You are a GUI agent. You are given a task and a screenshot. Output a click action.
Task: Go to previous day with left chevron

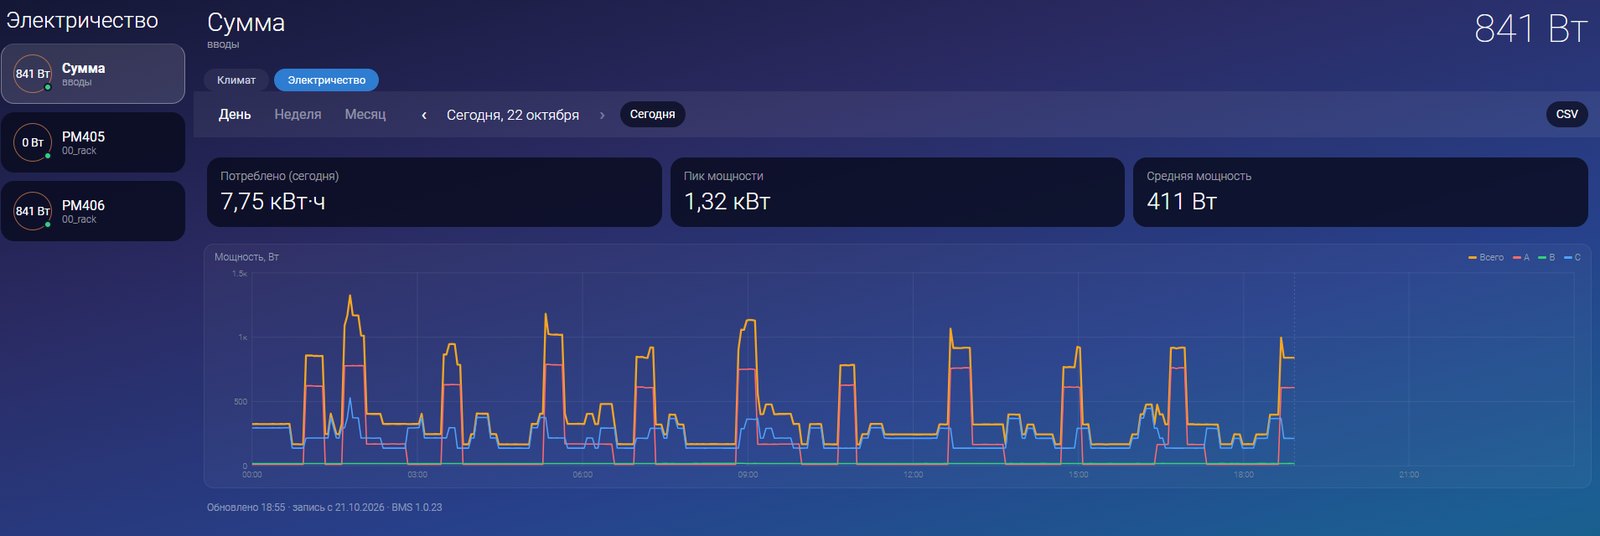point(424,115)
